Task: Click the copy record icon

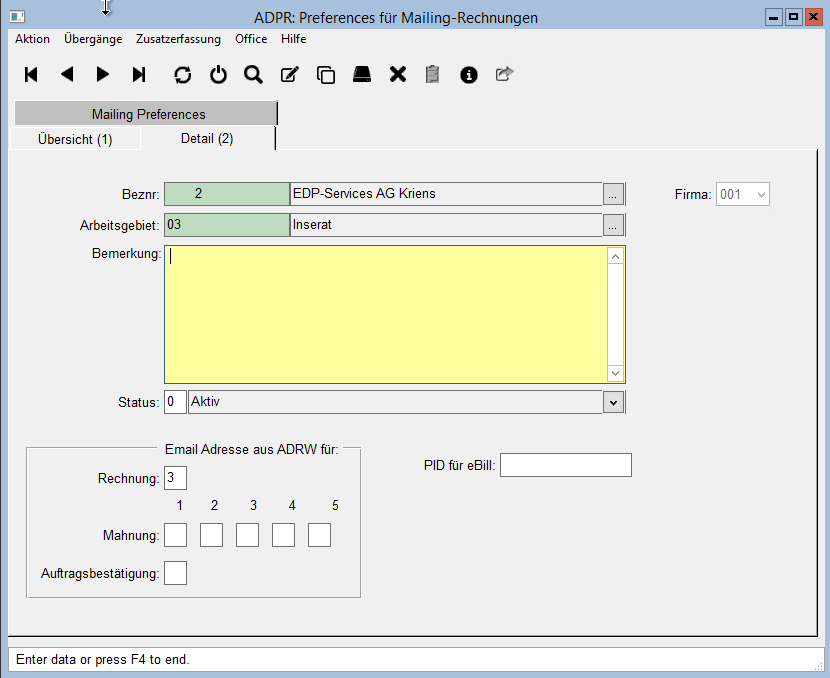Action: point(325,74)
